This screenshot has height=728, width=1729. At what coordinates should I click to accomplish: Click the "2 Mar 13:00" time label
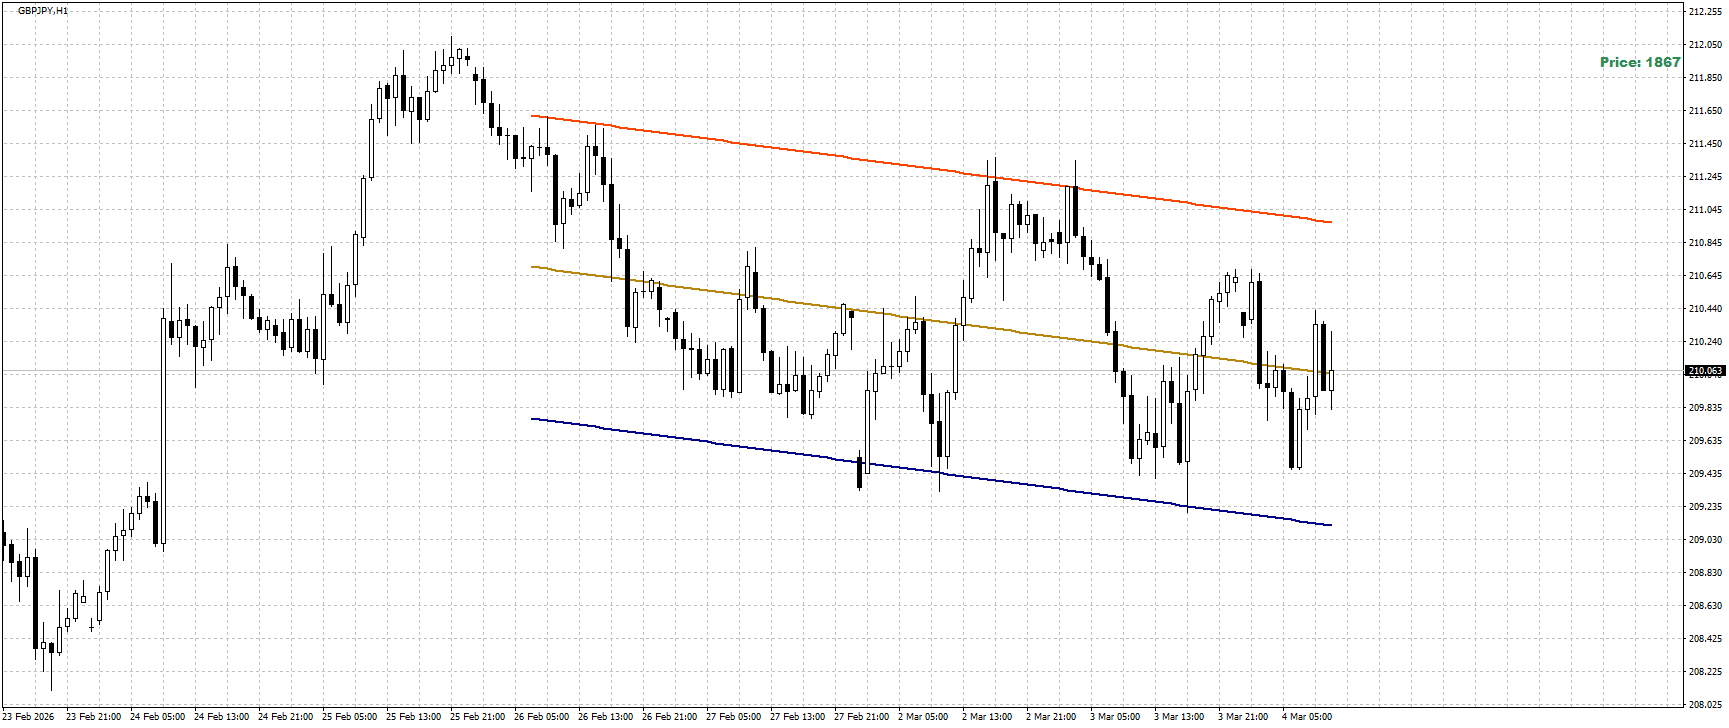coord(987,717)
